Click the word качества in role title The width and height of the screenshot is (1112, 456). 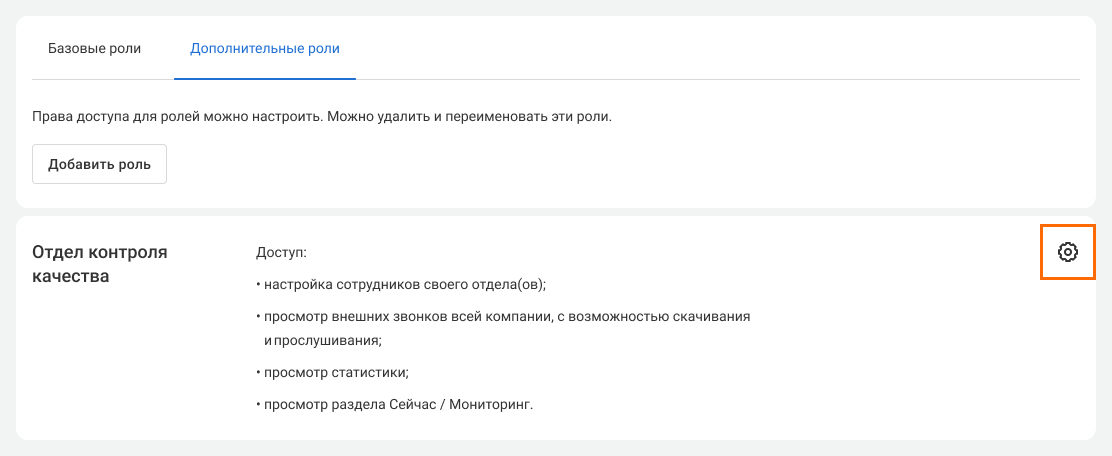pos(71,276)
